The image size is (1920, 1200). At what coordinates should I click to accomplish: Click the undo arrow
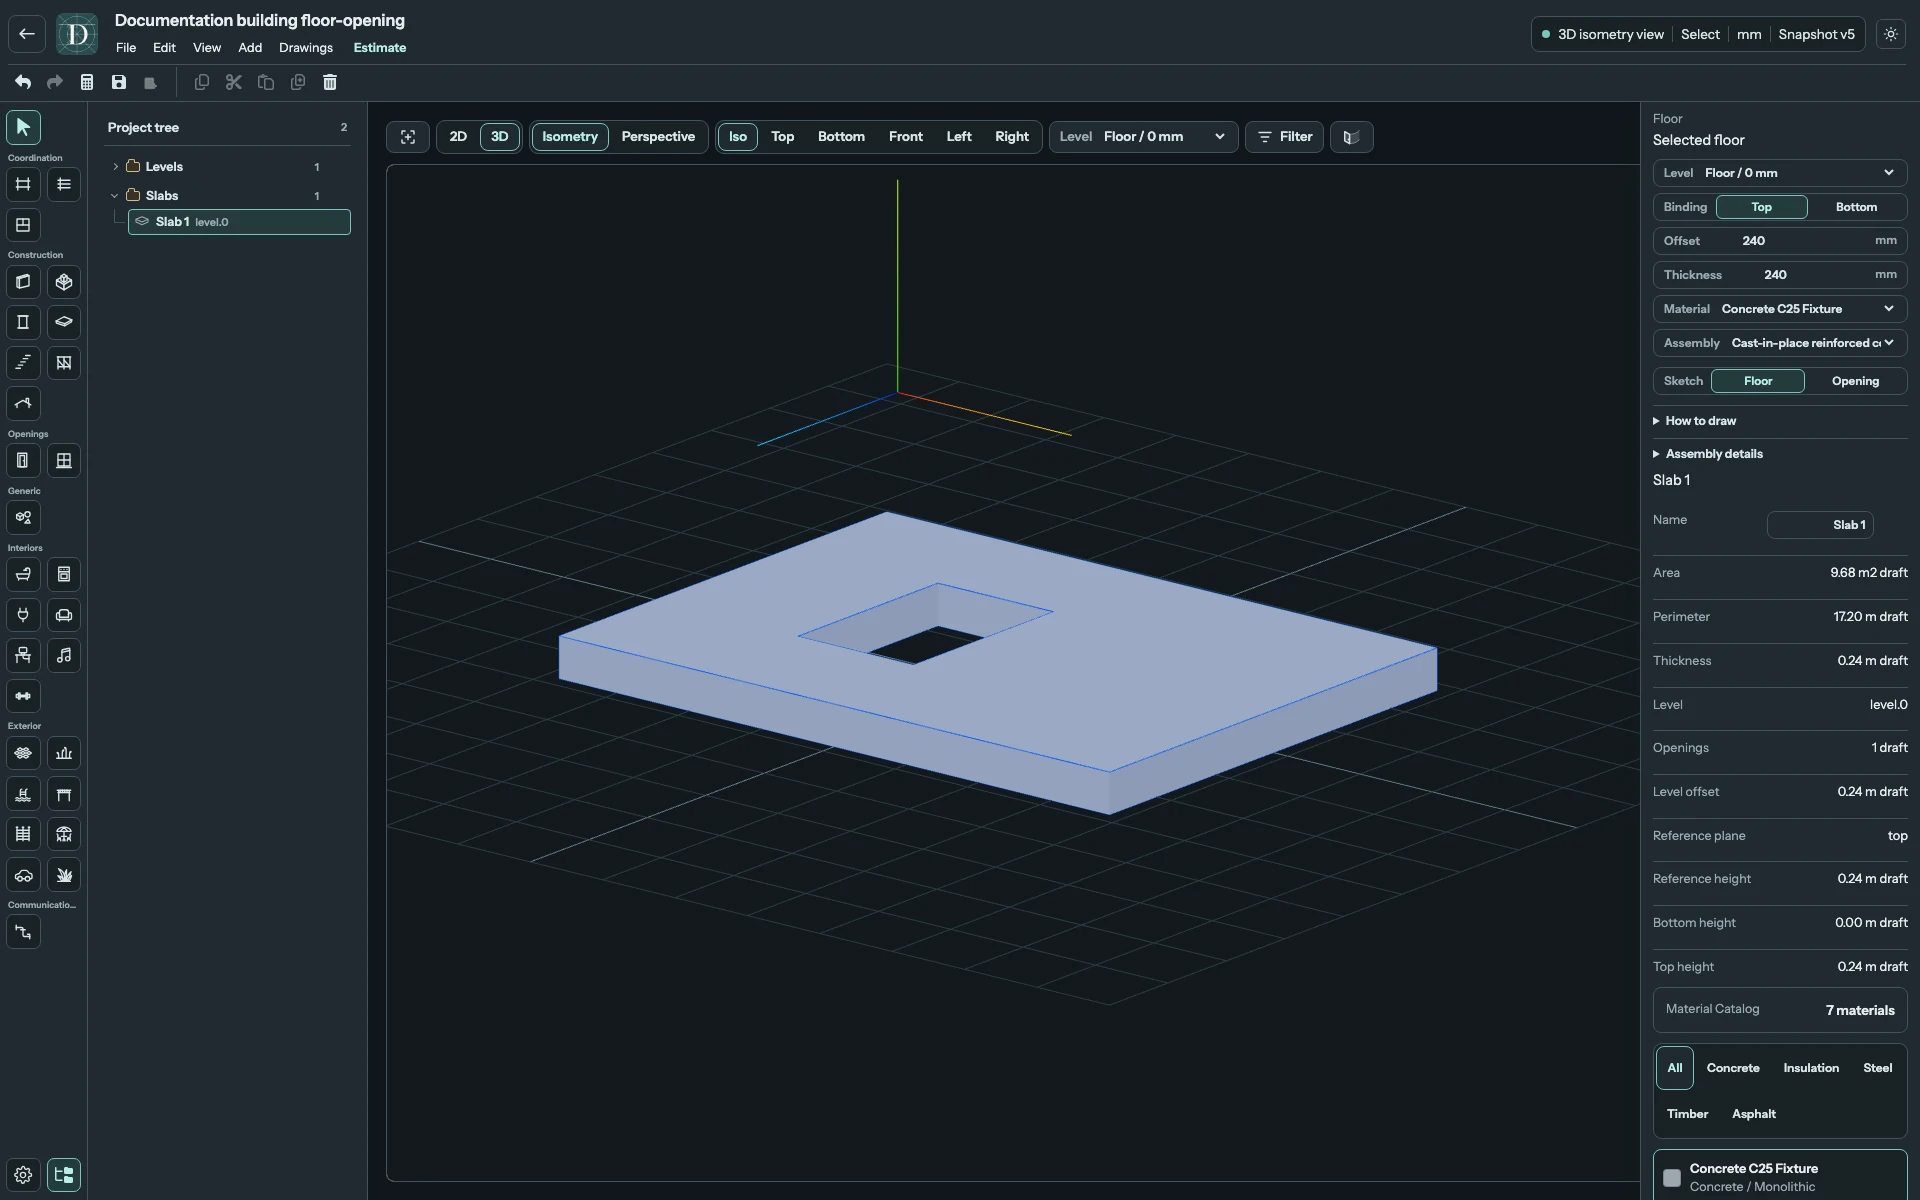pyautogui.click(x=23, y=82)
